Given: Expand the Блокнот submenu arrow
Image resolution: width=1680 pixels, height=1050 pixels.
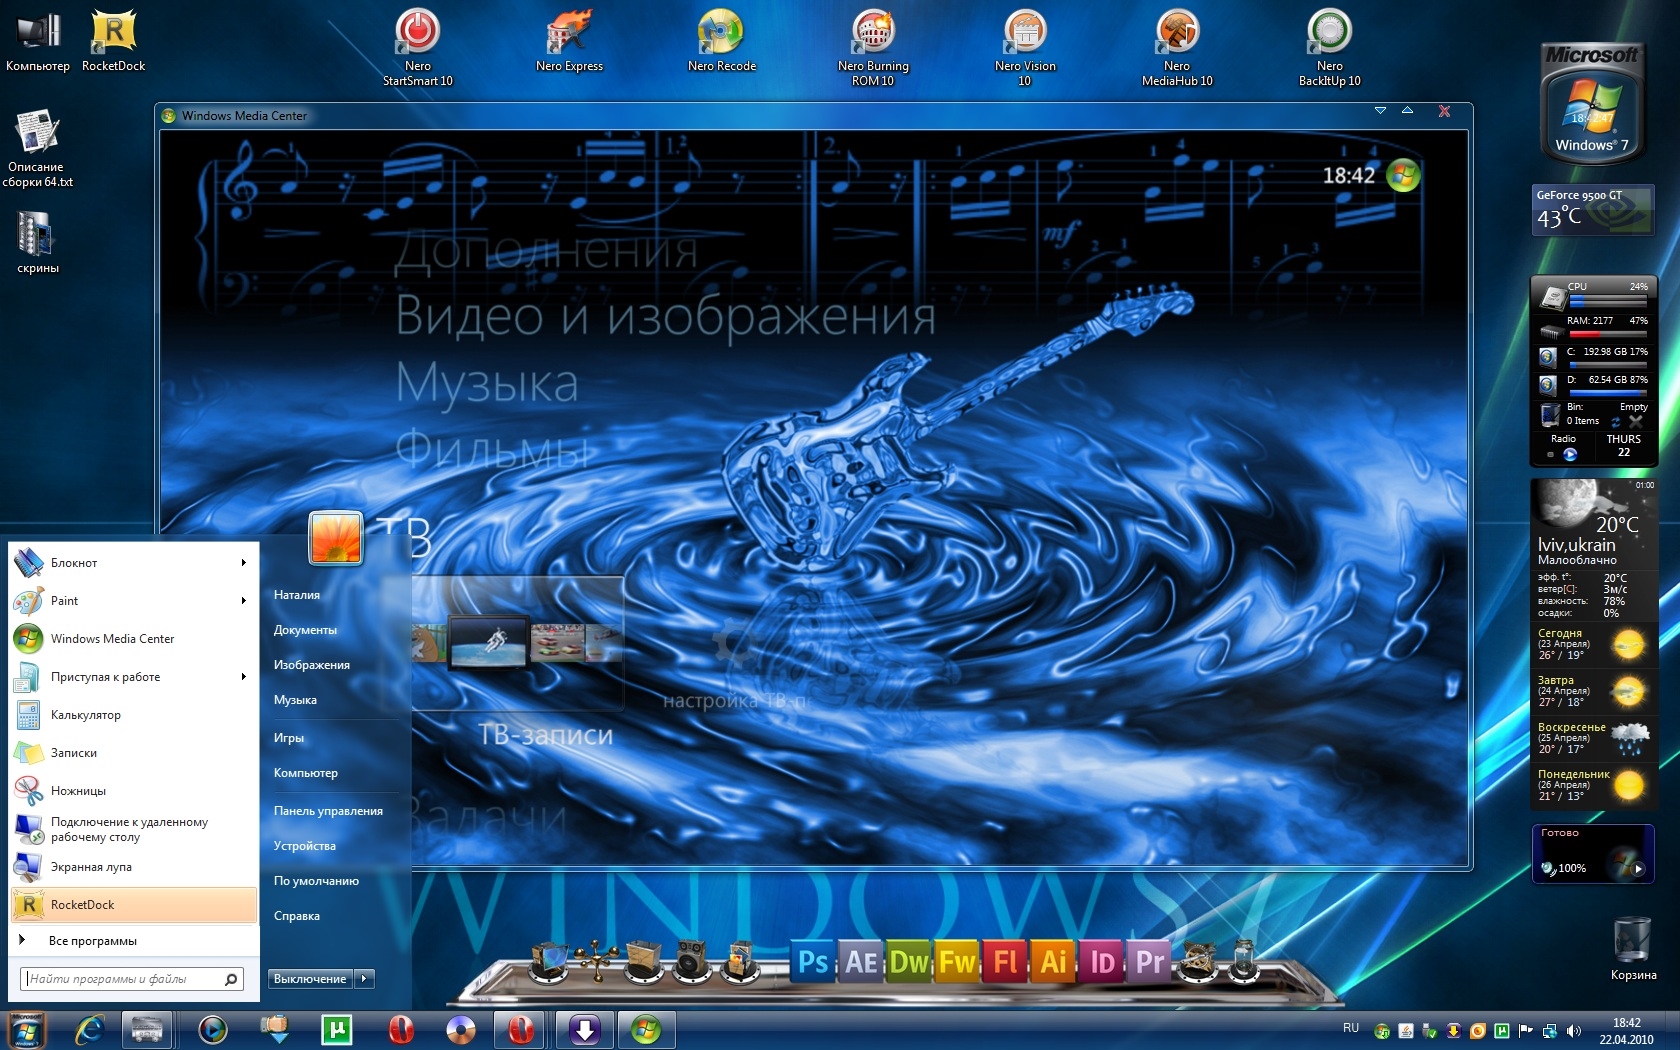Looking at the screenshot, I should click(x=243, y=563).
